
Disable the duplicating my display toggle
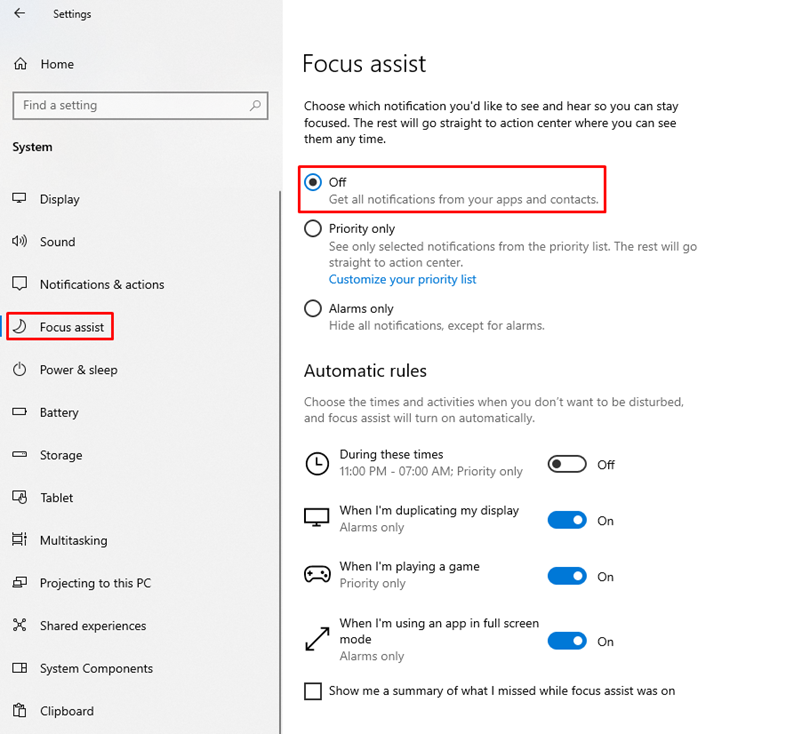(x=567, y=520)
